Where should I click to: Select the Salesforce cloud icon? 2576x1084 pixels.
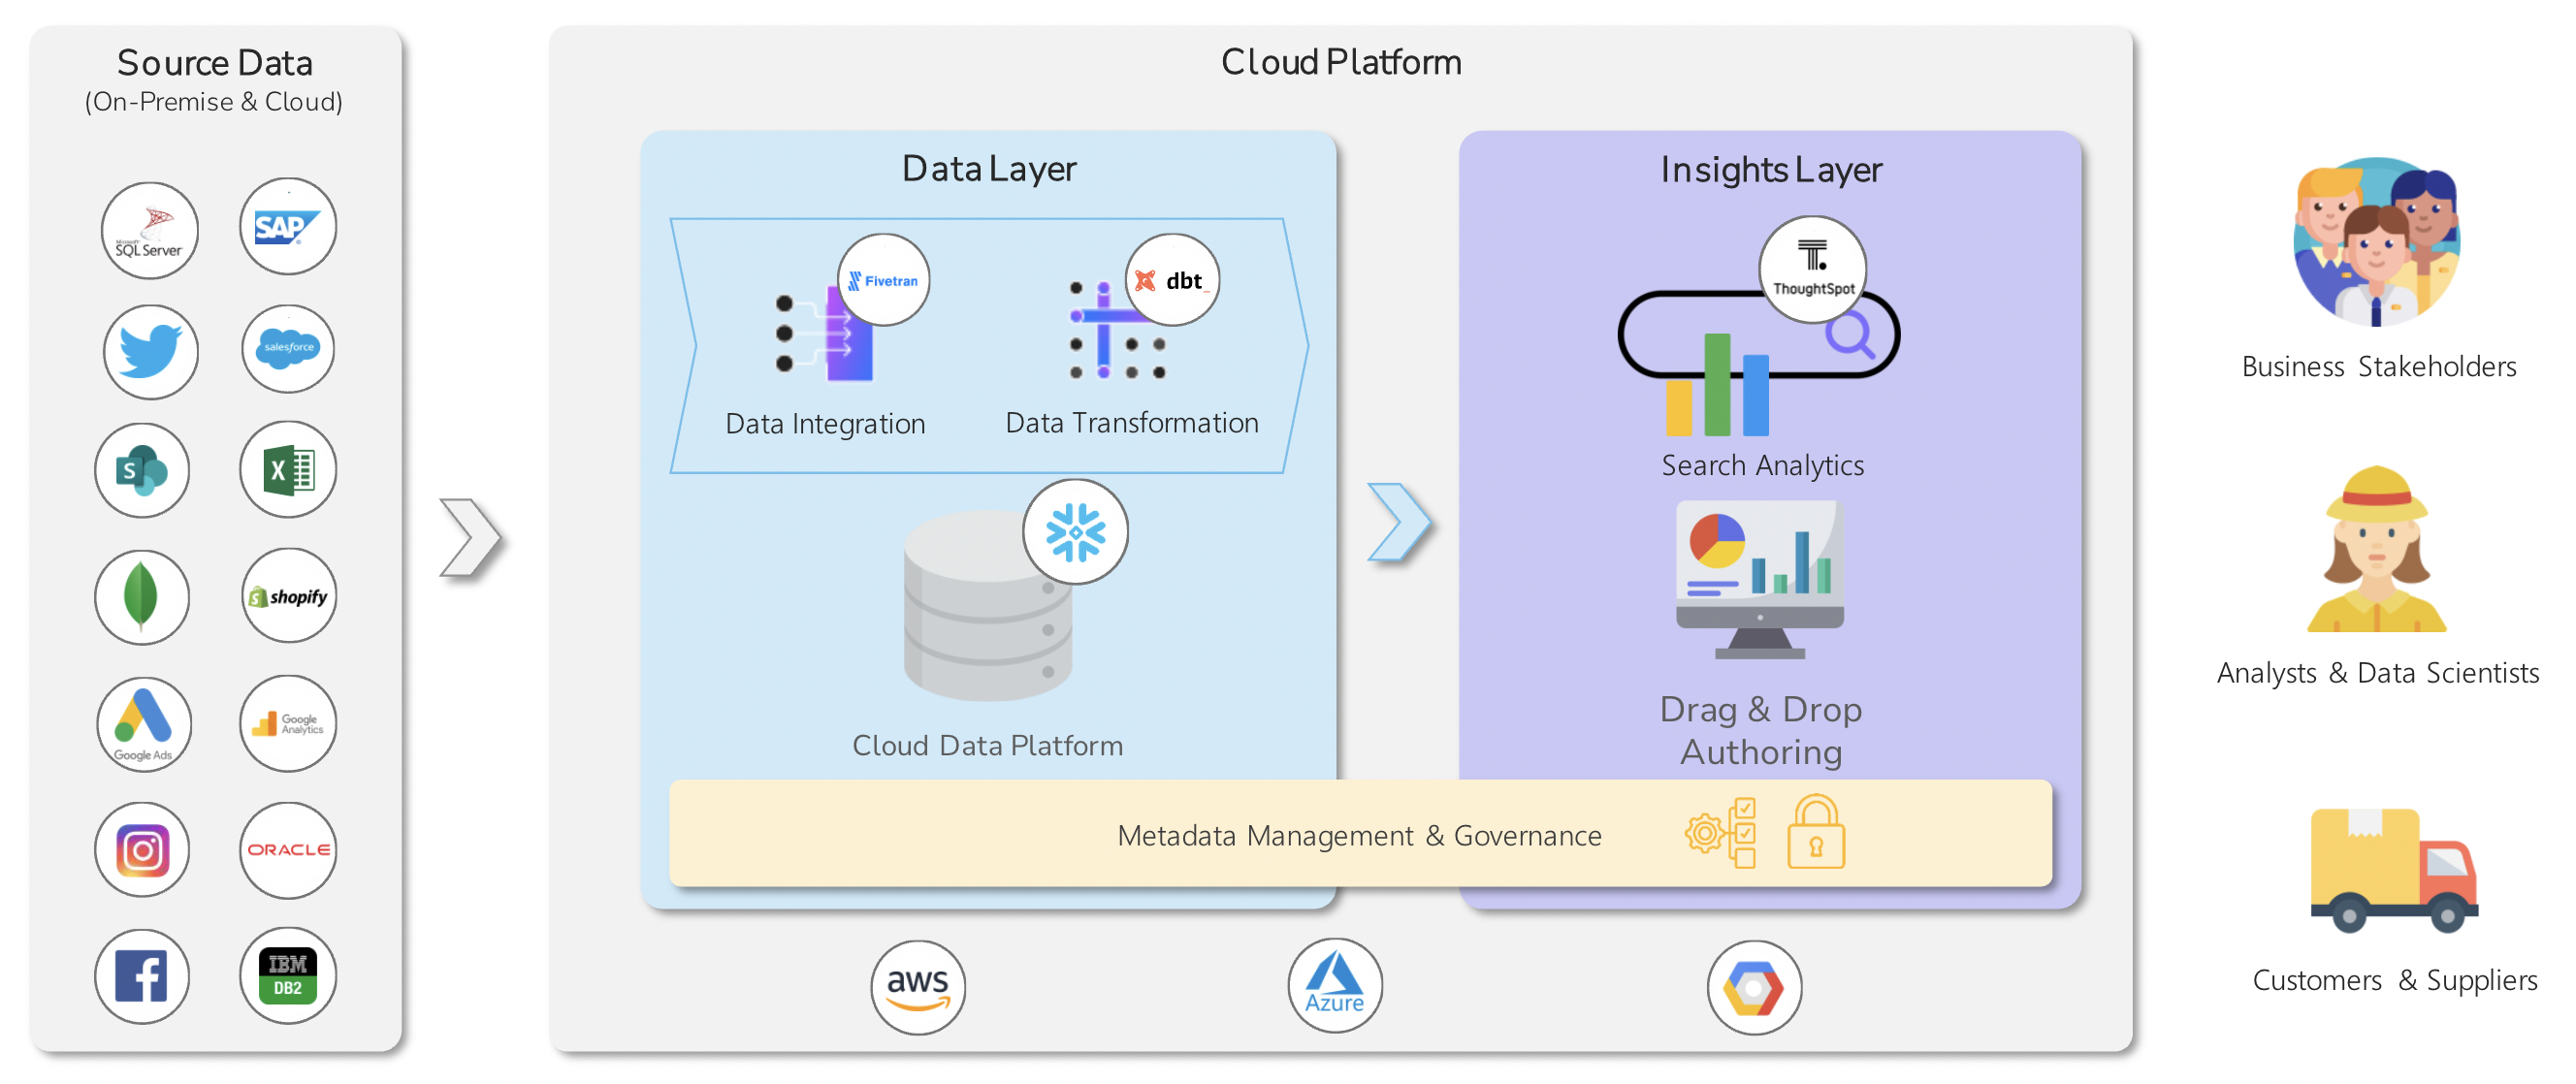(x=288, y=348)
